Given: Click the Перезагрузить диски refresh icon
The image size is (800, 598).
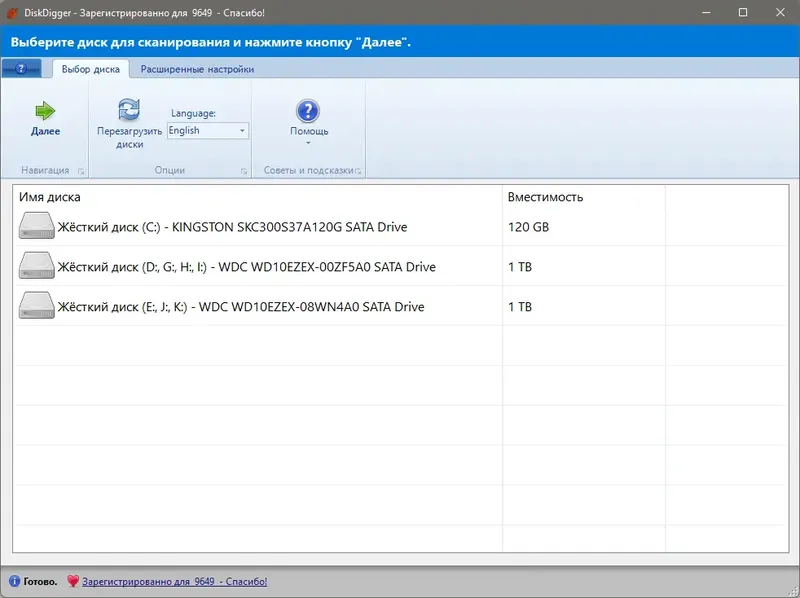Looking at the screenshot, I should pos(128,108).
